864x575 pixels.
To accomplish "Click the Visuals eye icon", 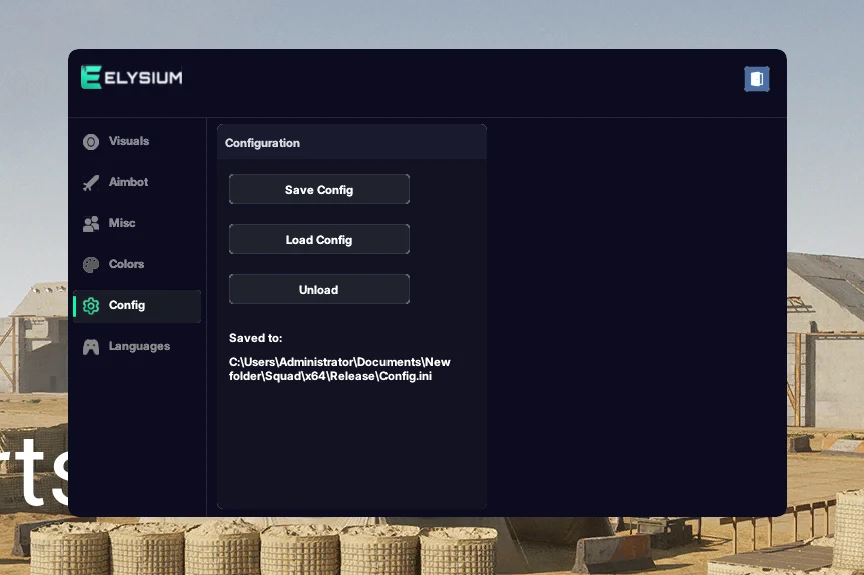I will (x=91, y=142).
